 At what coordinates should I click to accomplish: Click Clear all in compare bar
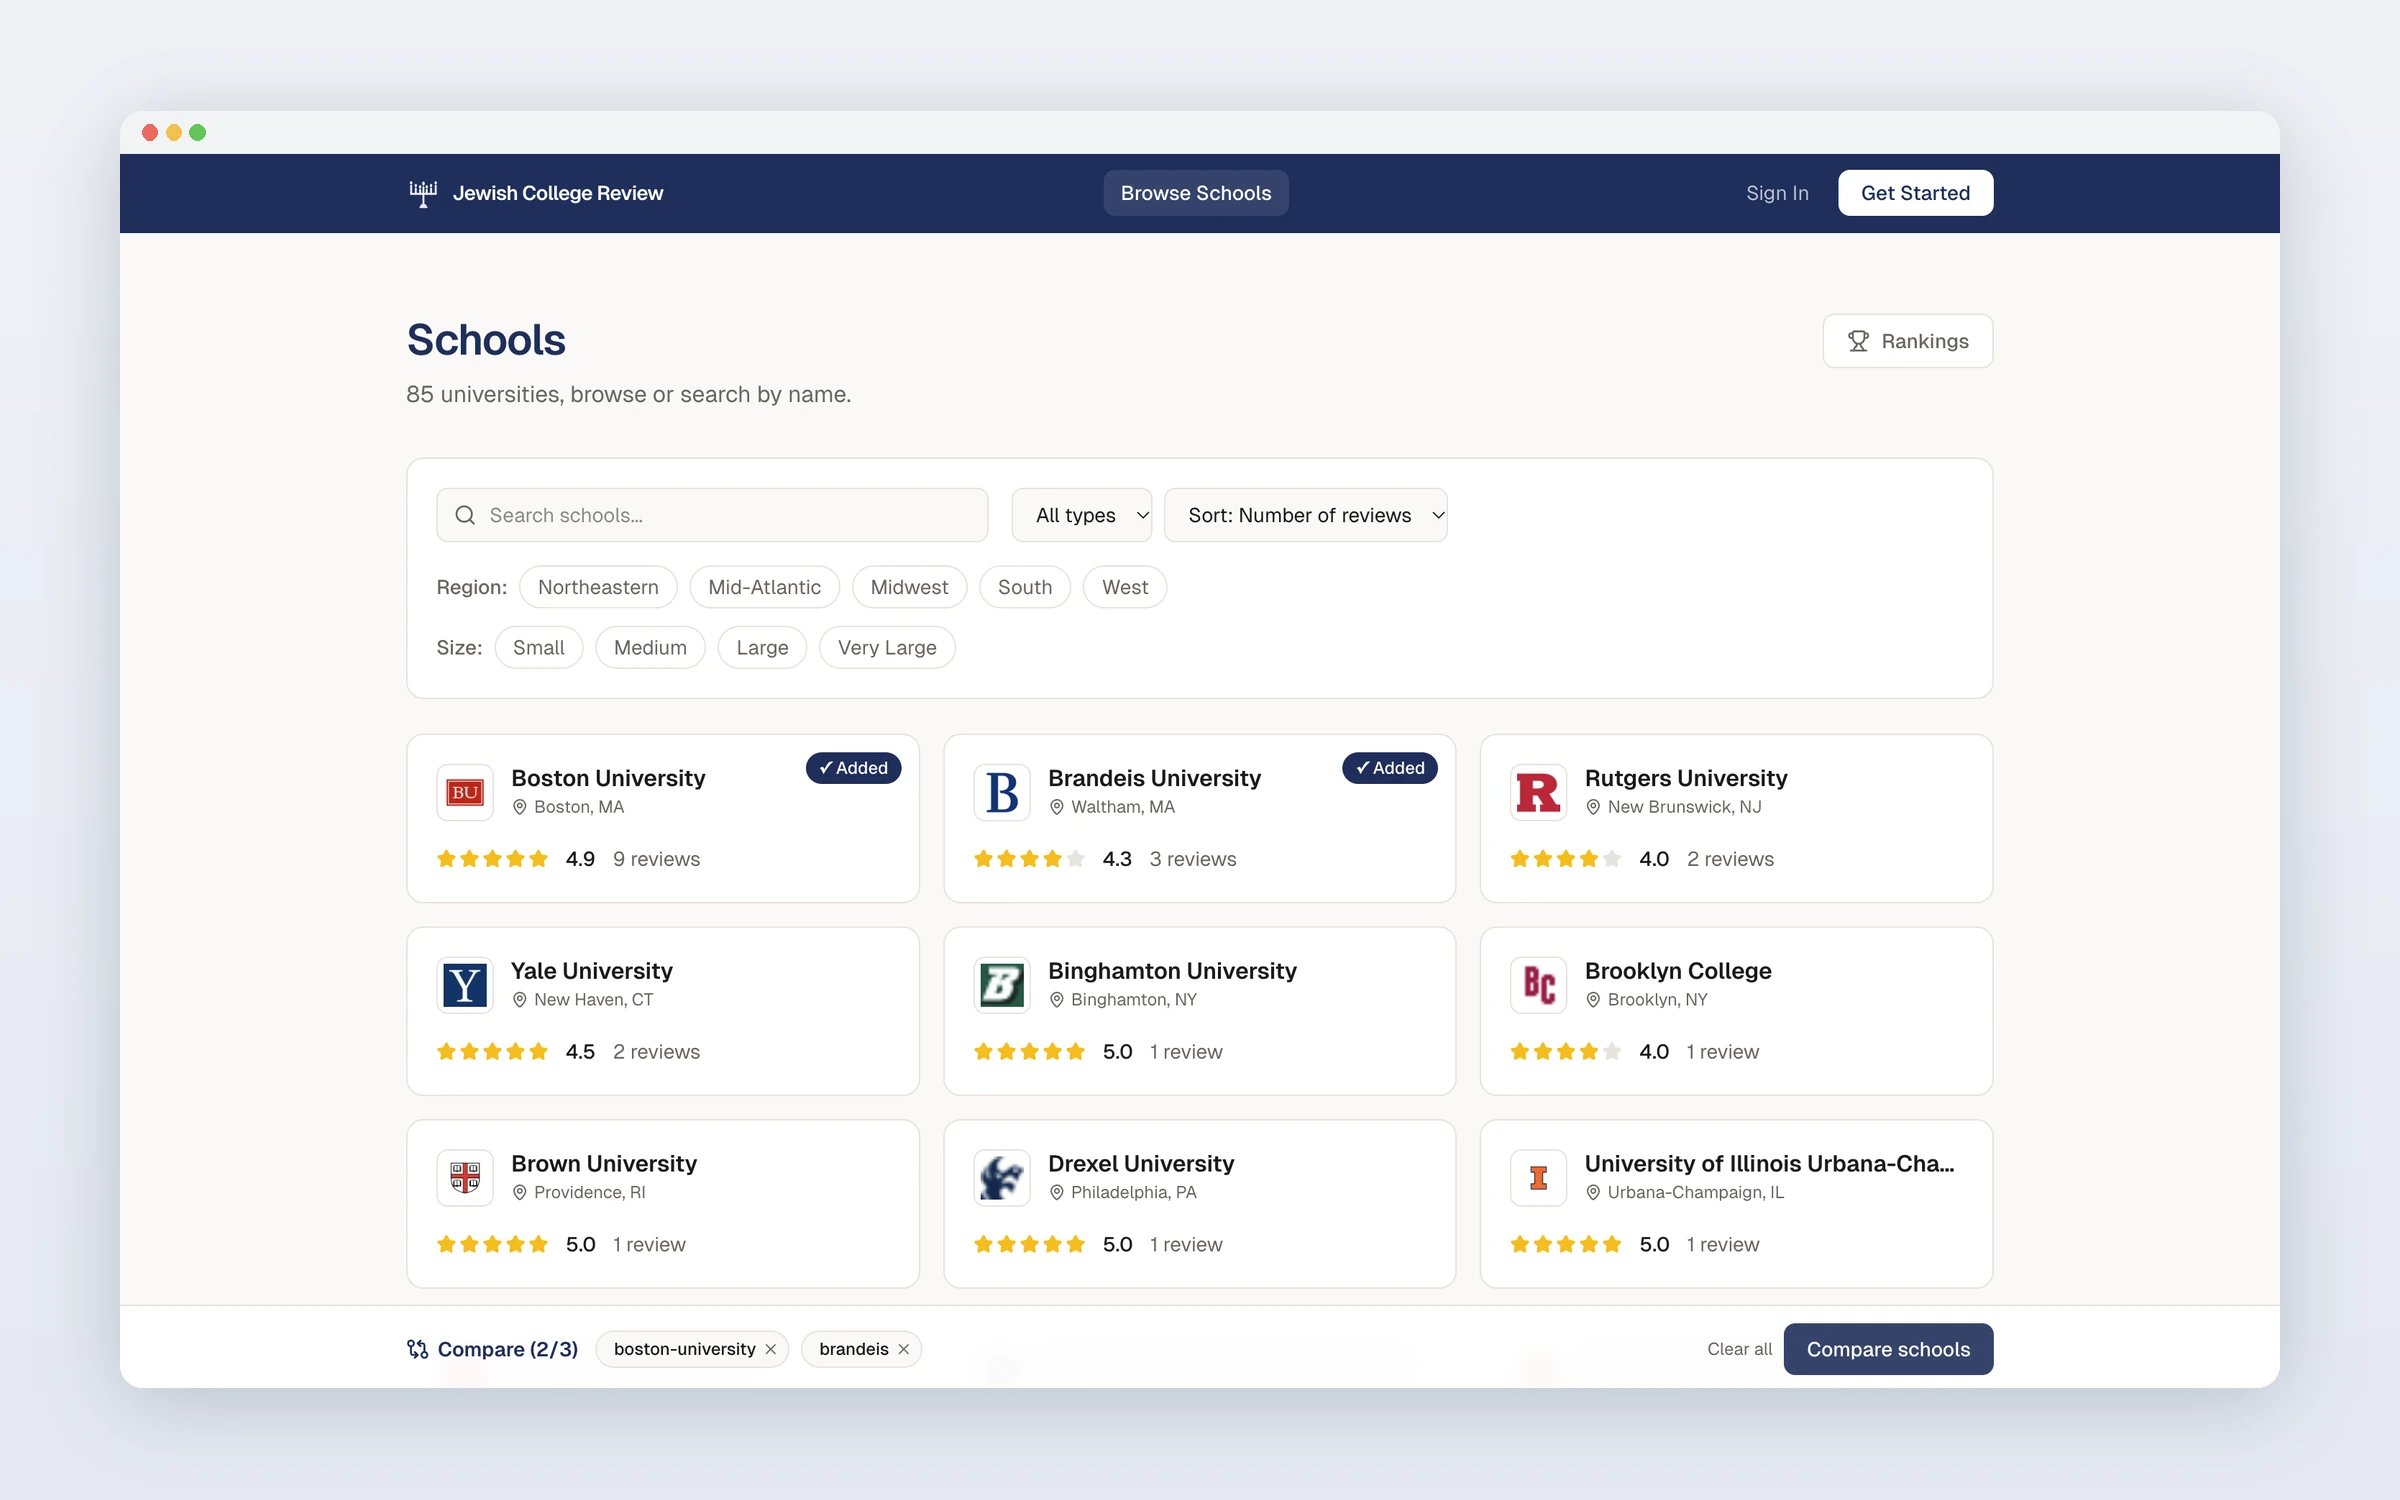click(x=1739, y=1349)
